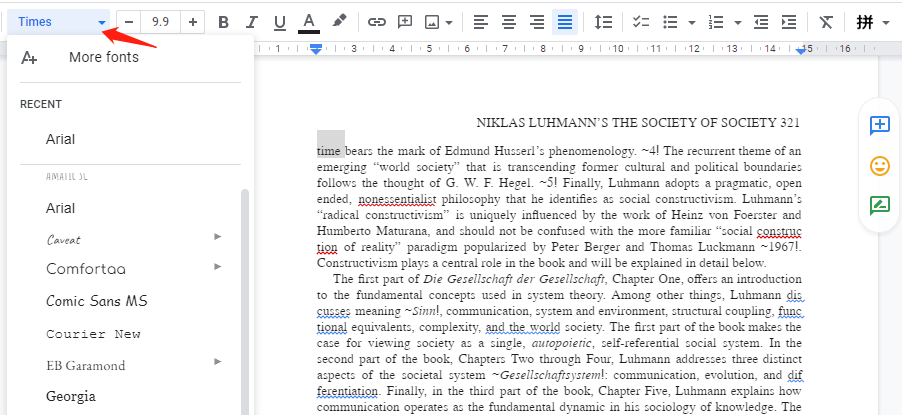Click the italic title Die Gesellschaft der Gesellschaft

pos(514,280)
